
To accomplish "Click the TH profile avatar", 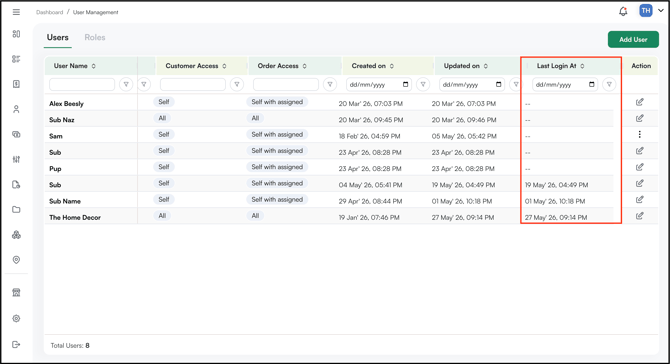I will (x=646, y=11).
